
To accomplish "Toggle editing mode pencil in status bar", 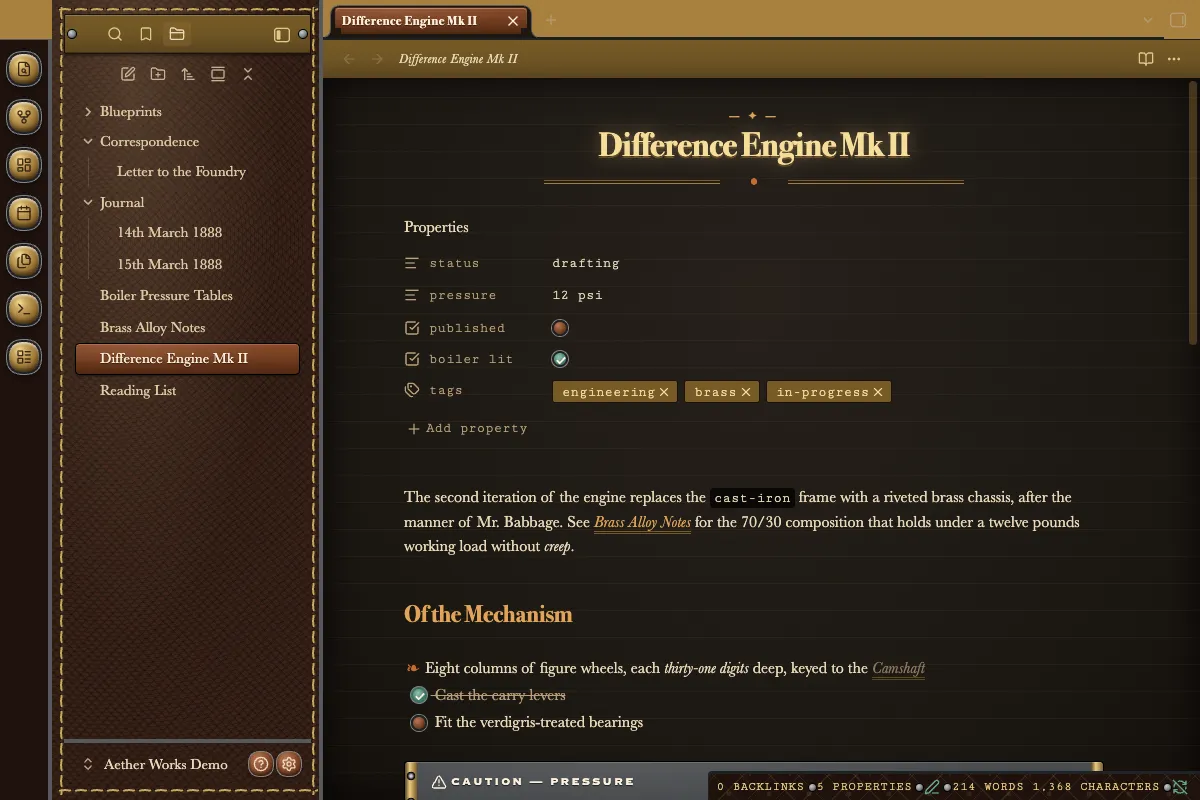I will coord(933,787).
